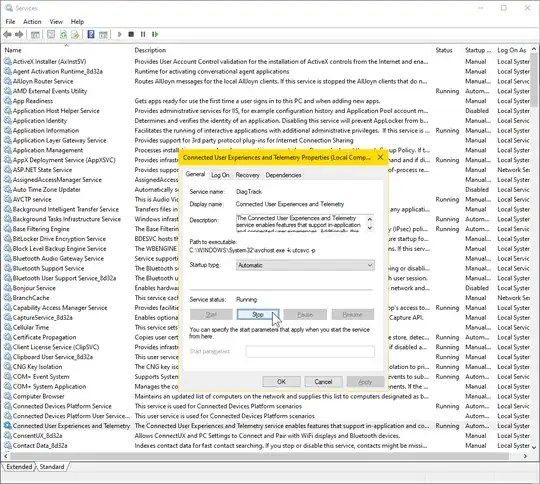Sort by the Log On As column header
The height and width of the screenshot is (484, 540).
click(512, 50)
